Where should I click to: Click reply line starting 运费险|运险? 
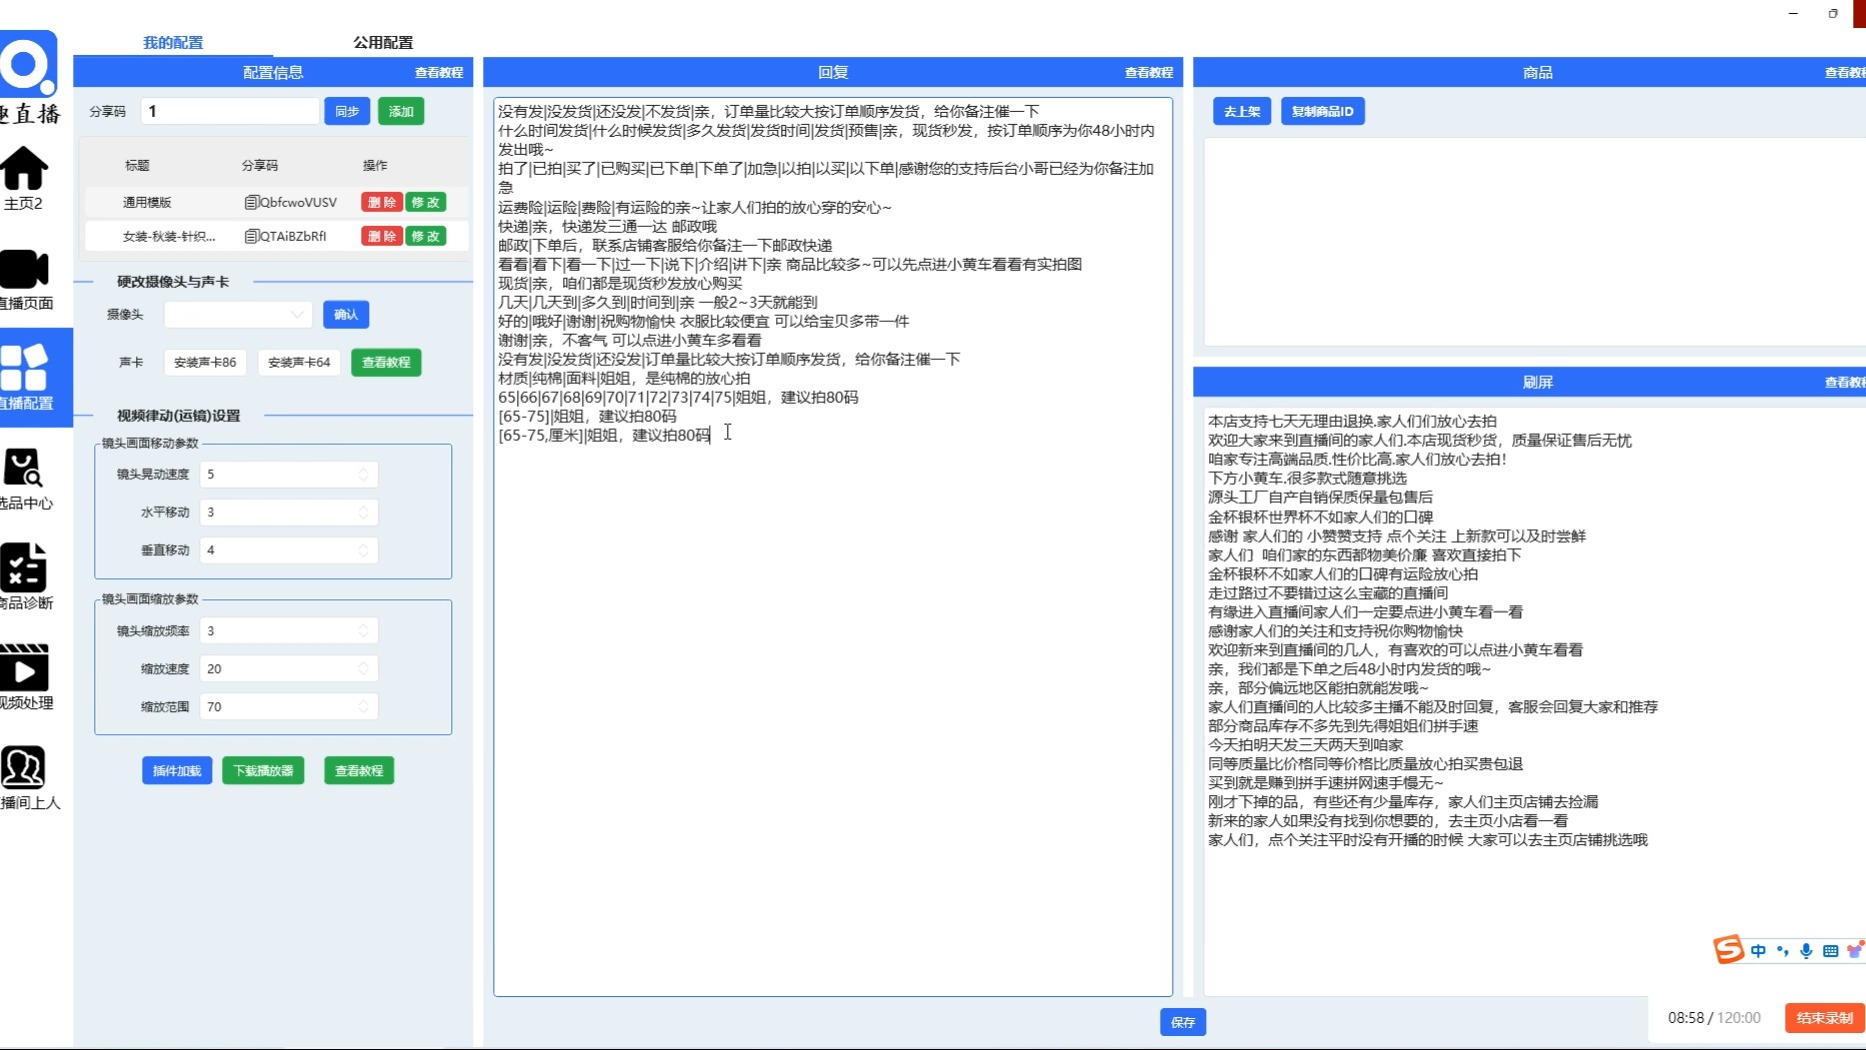pos(695,207)
